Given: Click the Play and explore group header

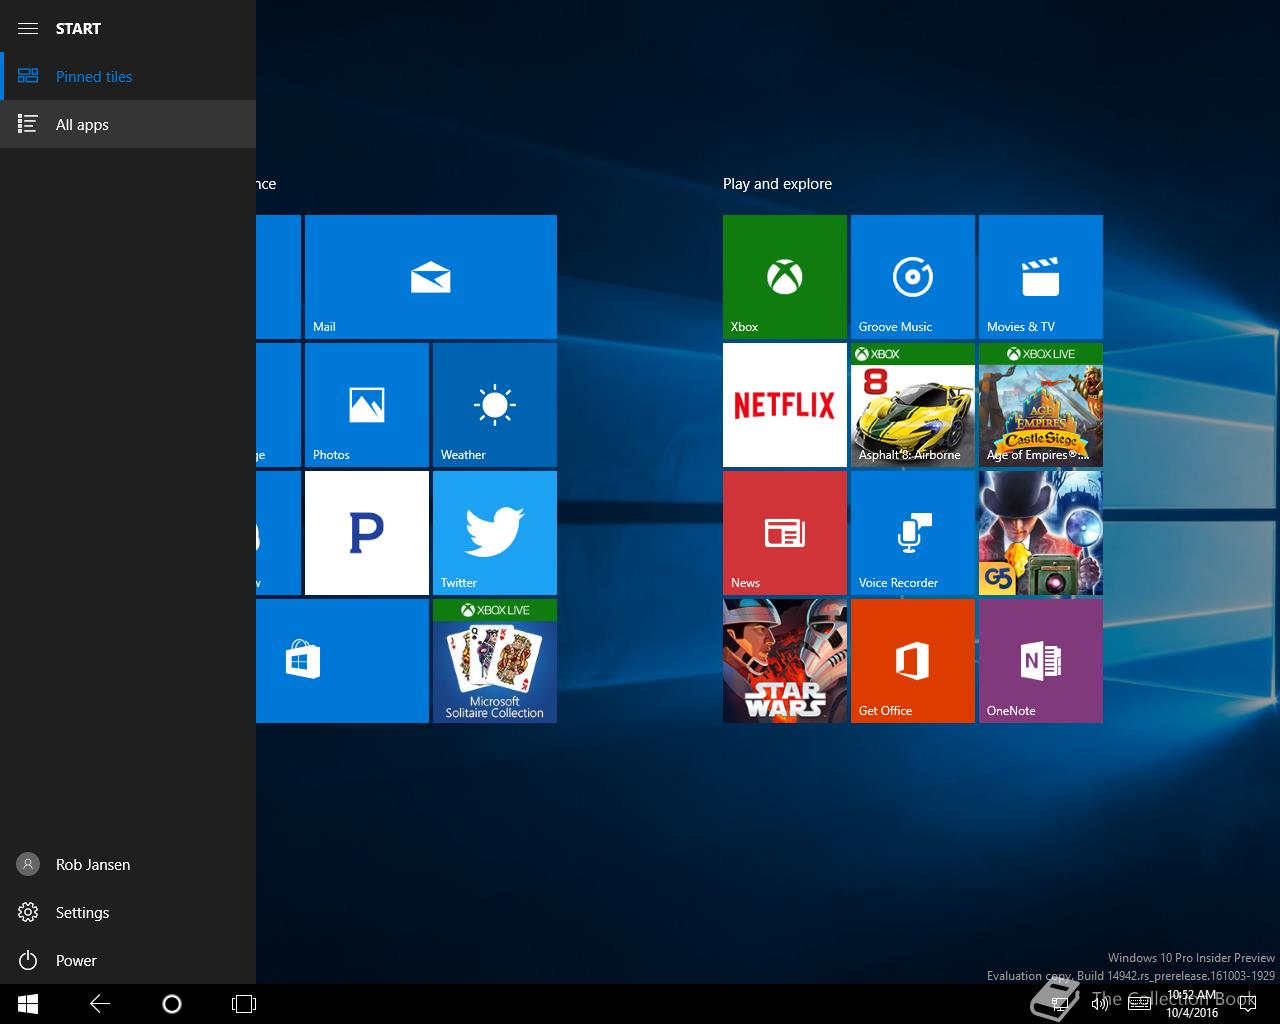Looking at the screenshot, I should (x=777, y=184).
